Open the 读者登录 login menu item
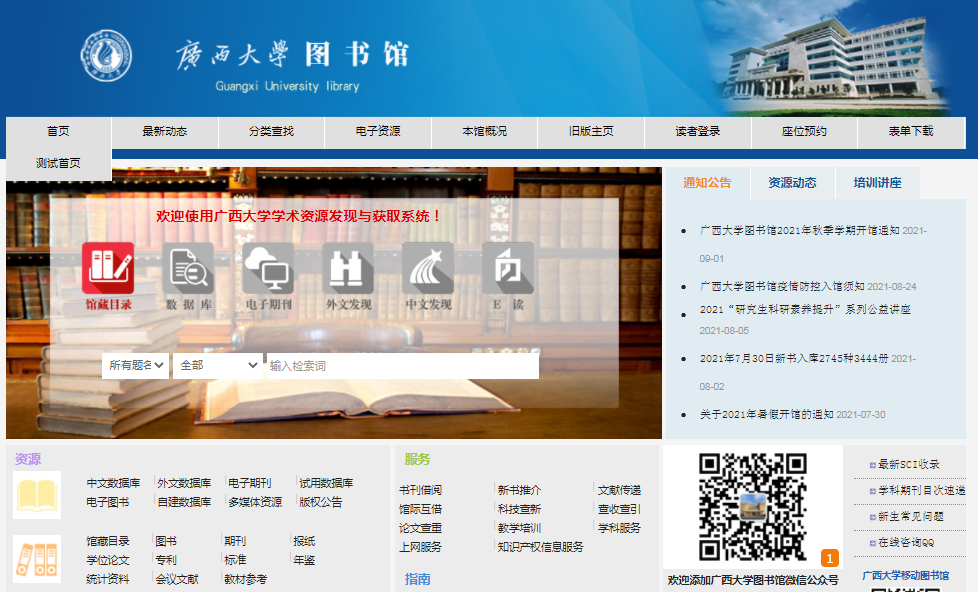978x592 pixels. [x=698, y=132]
